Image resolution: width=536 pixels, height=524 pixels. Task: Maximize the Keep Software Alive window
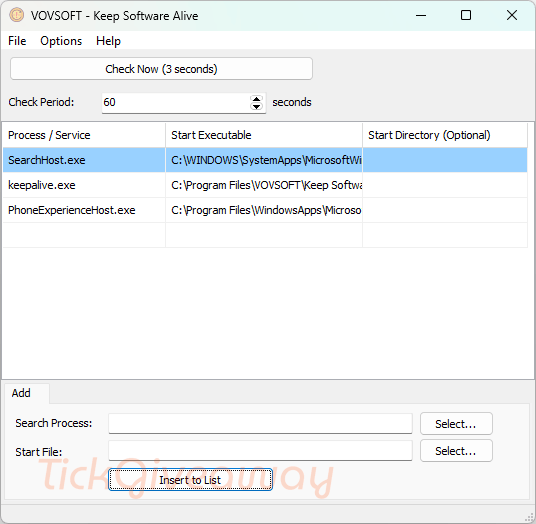[x=466, y=15]
